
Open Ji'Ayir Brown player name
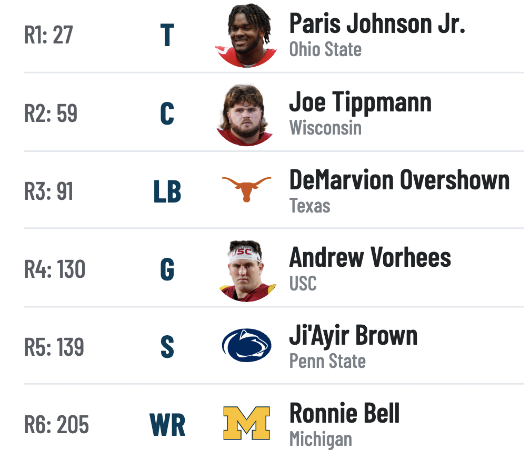(353, 336)
